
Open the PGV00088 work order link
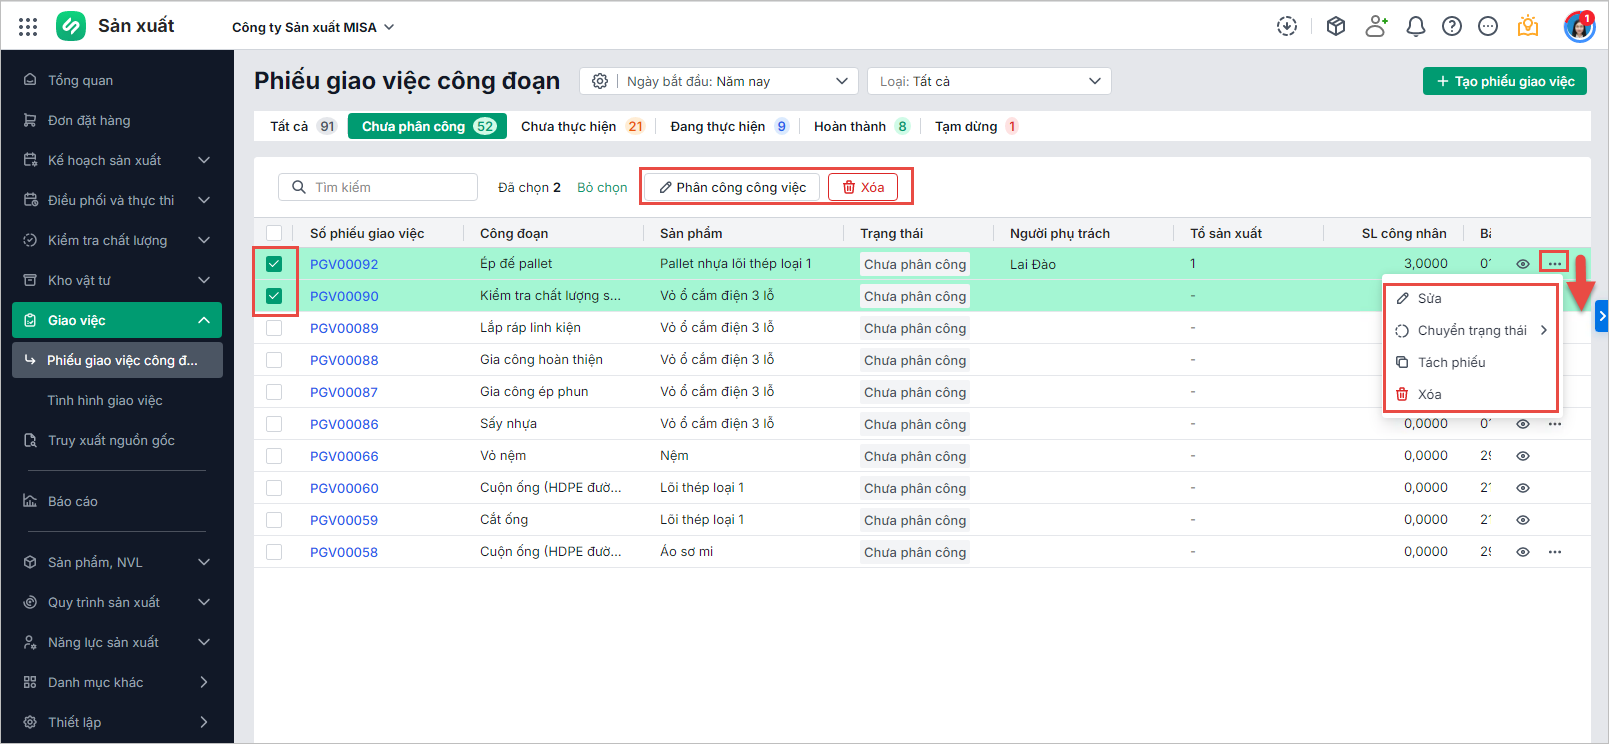click(x=344, y=360)
